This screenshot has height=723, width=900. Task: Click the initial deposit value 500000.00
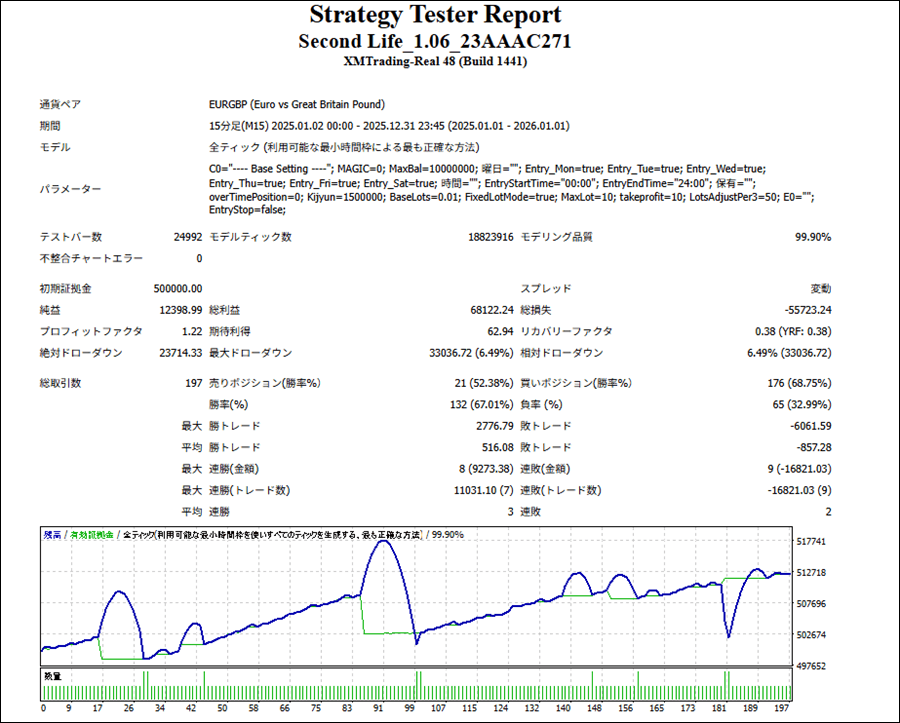[x=177, y=289]
